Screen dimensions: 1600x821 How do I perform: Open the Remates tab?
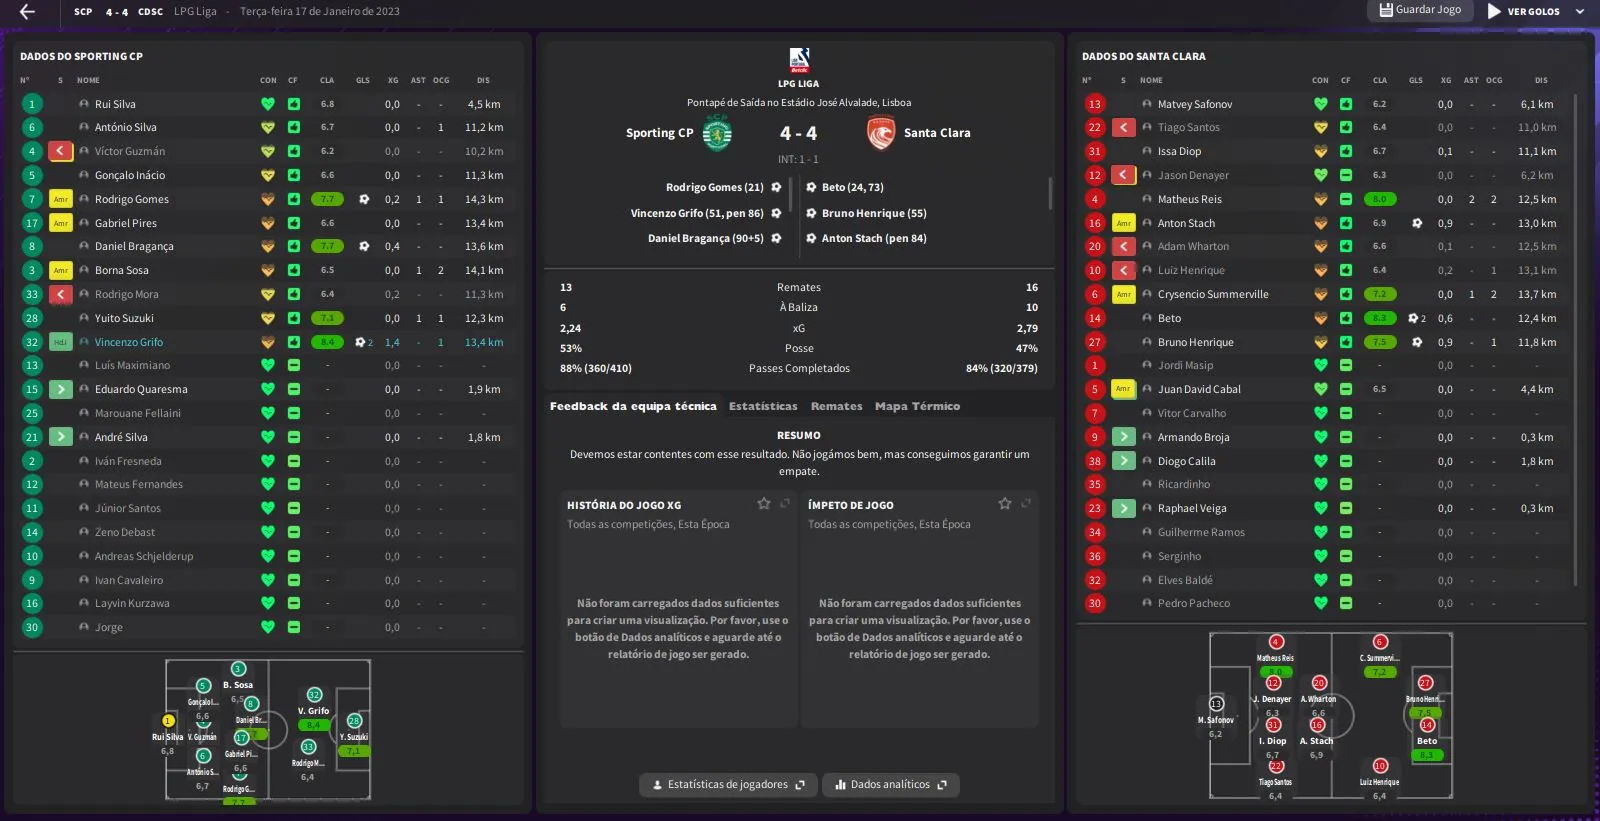click(x=836, y=406)
